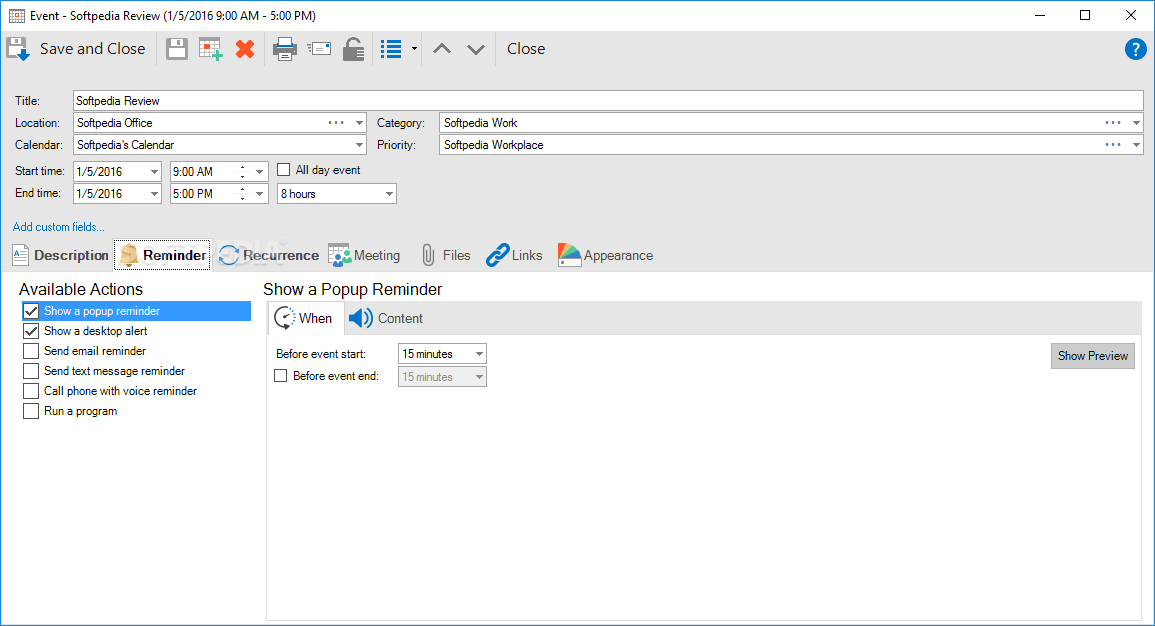Click Softpedia's Calendar field text
1155x626 pixels.
click(x=125, y=145)
